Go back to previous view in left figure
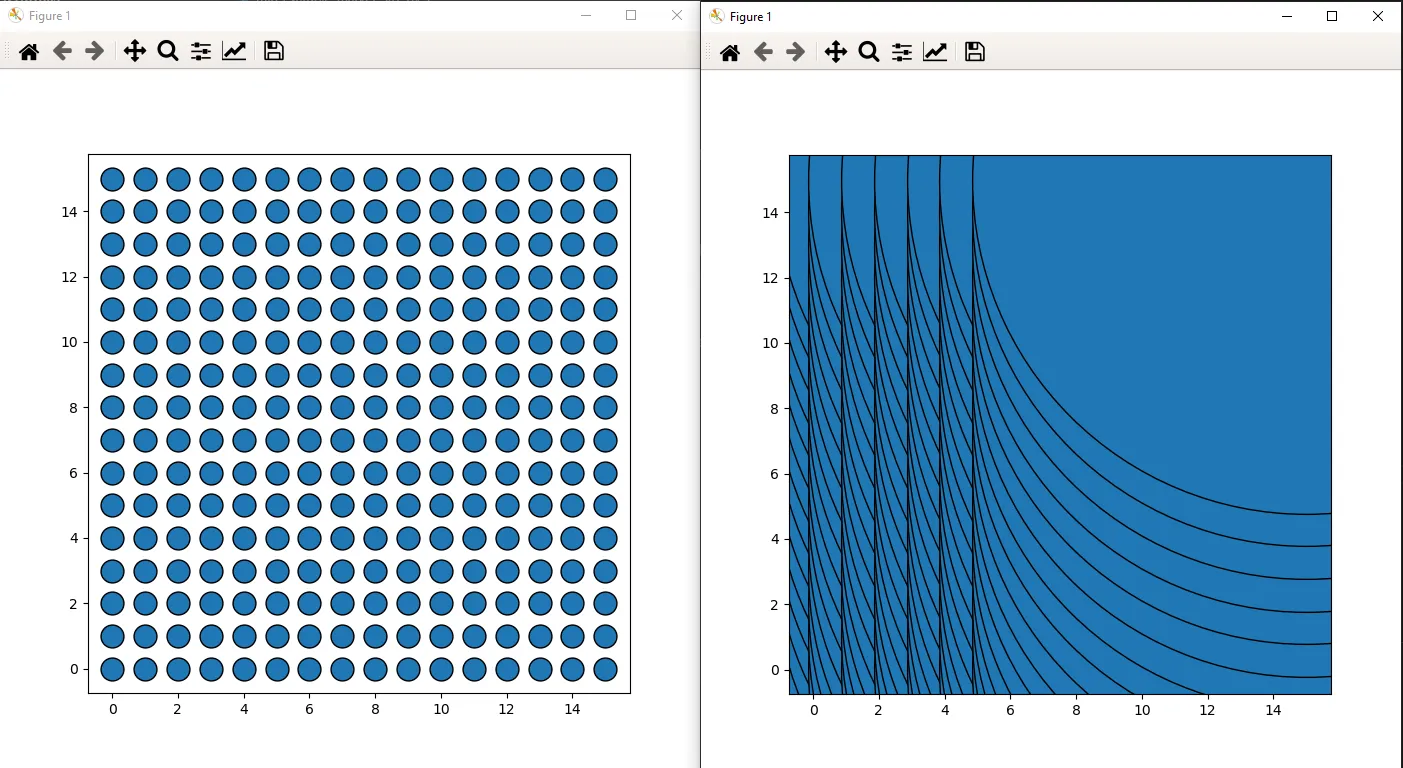The width and height of the screenshot is (1403, 768). [62, 51]
